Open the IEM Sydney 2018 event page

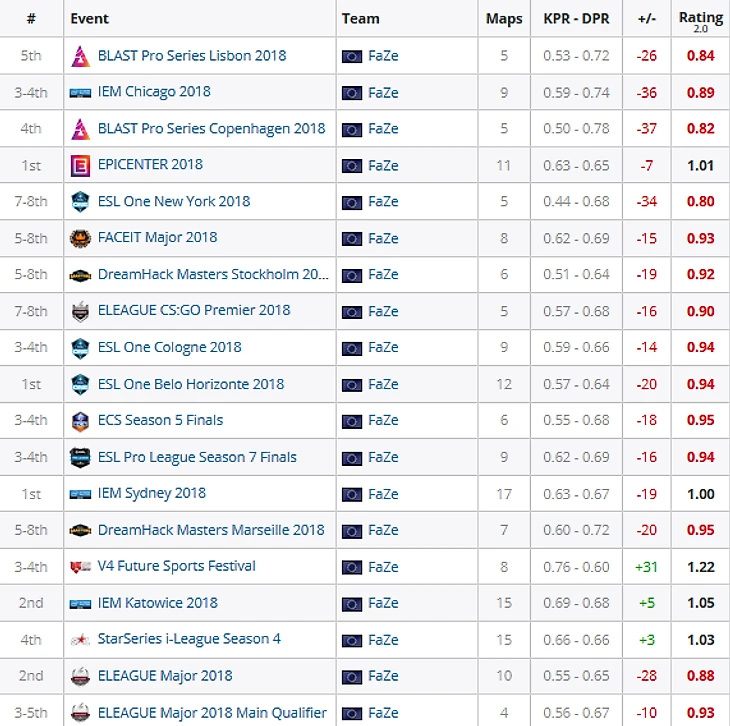coord(152,494)
